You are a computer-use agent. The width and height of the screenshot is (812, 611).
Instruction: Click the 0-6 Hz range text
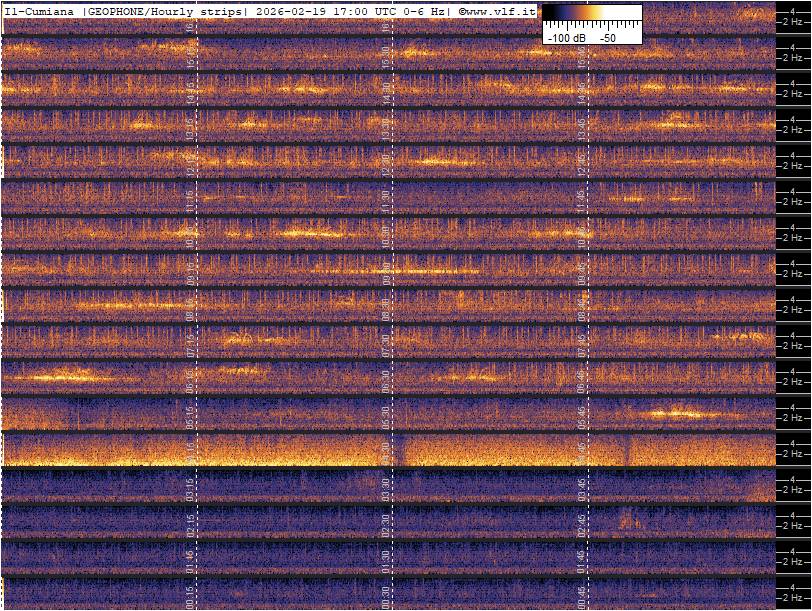coord(423,10)
